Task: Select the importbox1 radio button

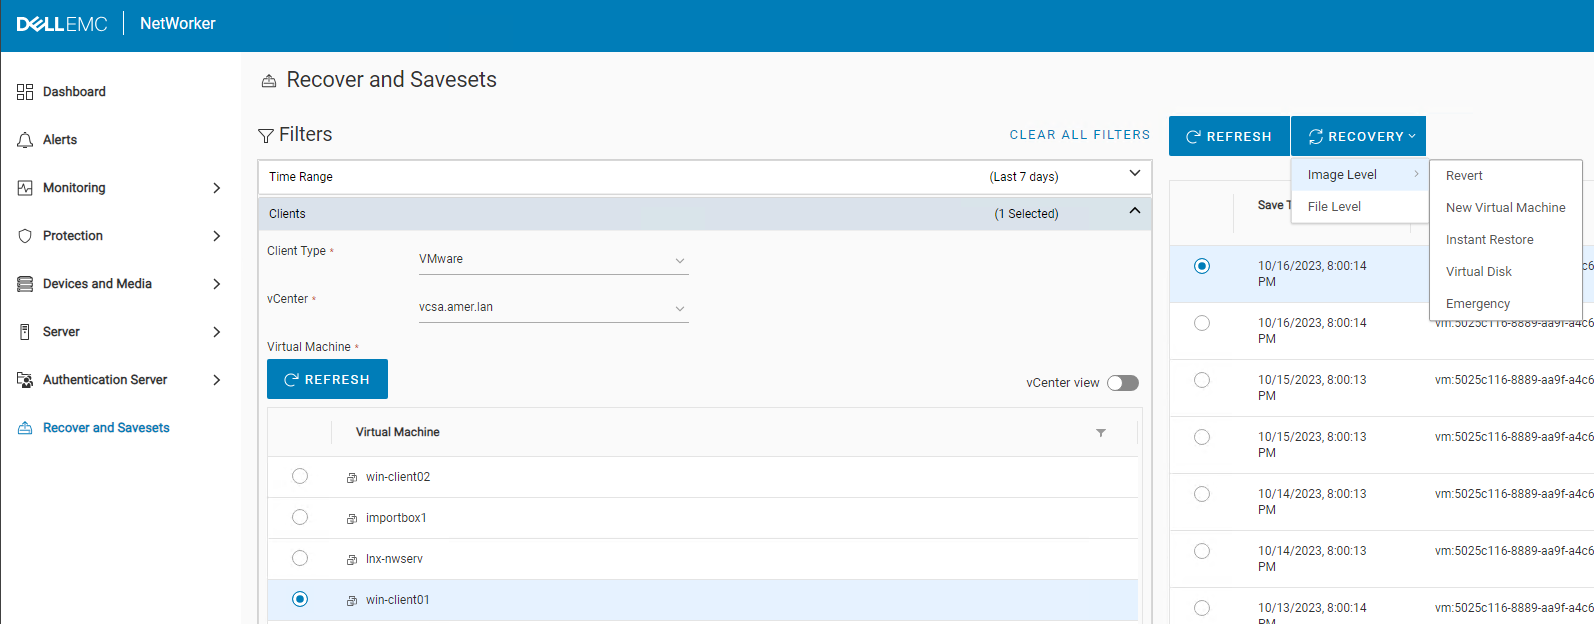Action: pos(300,517)
